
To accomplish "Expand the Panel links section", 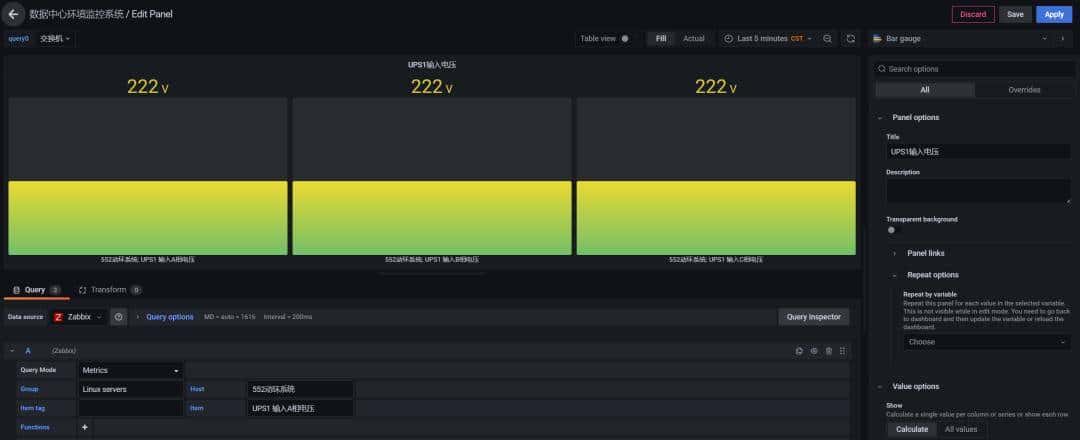I will click(x=926, y=253).
